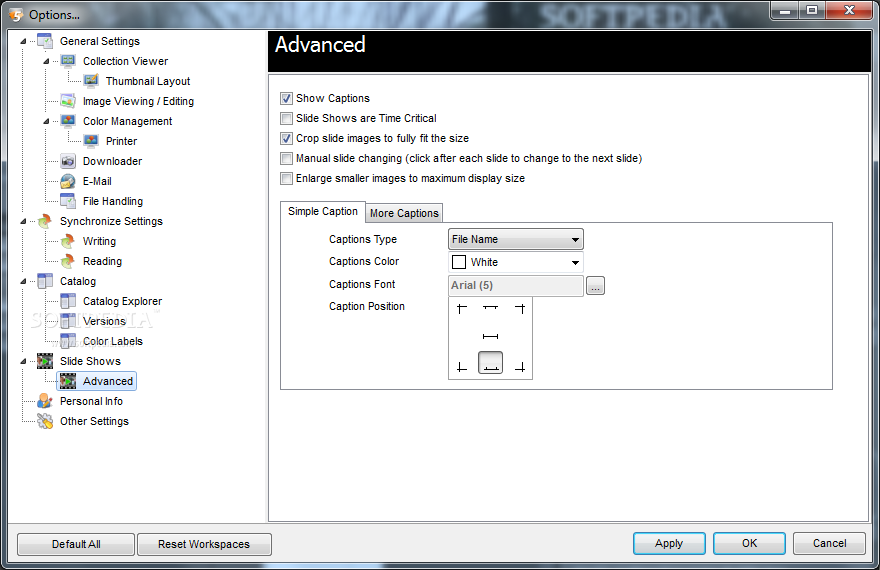This screenshot has width=880, height=570.
Task: Click the Other Settings tools icon
Action: (45, 421)
